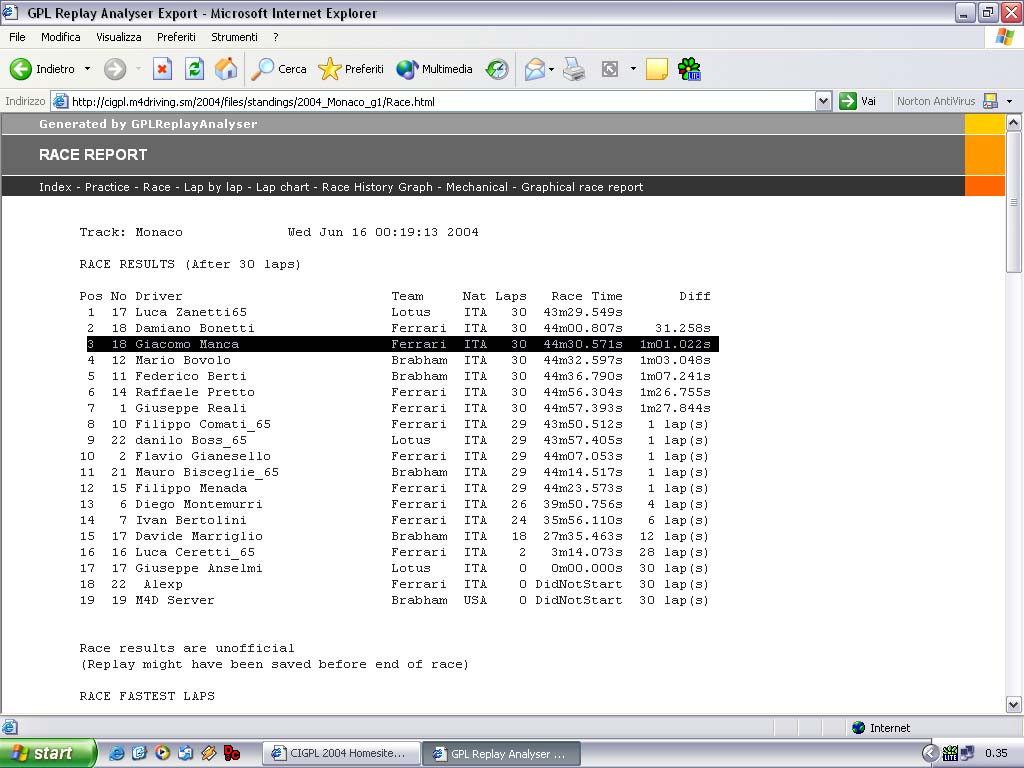Click the race time 44m32.597s
The height and width of the screenshot is (768, 1024).
[x=583, y=360]
